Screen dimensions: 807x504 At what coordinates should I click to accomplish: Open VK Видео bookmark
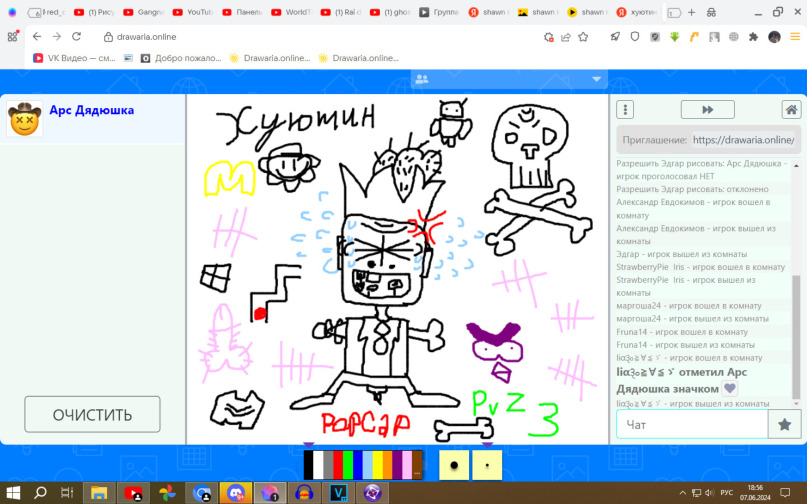74,58
